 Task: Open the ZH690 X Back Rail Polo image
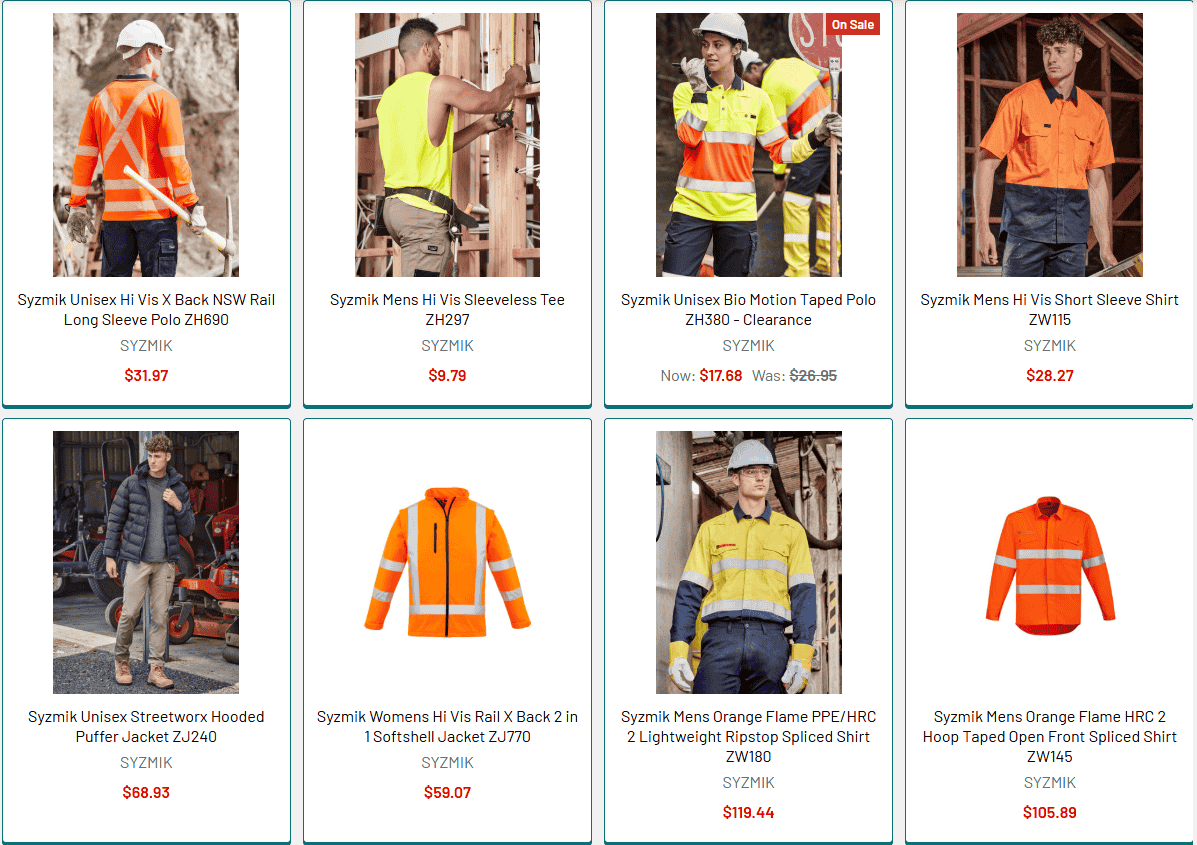146,144
